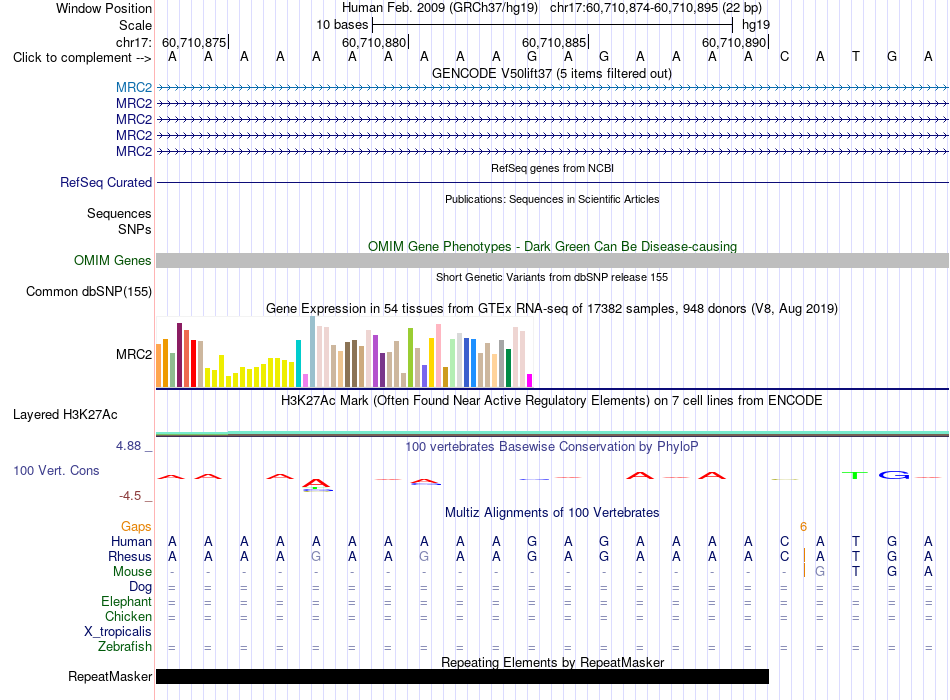Click the Chicken alignment row label
Screen dimensions: 950x700
(128, 616)
